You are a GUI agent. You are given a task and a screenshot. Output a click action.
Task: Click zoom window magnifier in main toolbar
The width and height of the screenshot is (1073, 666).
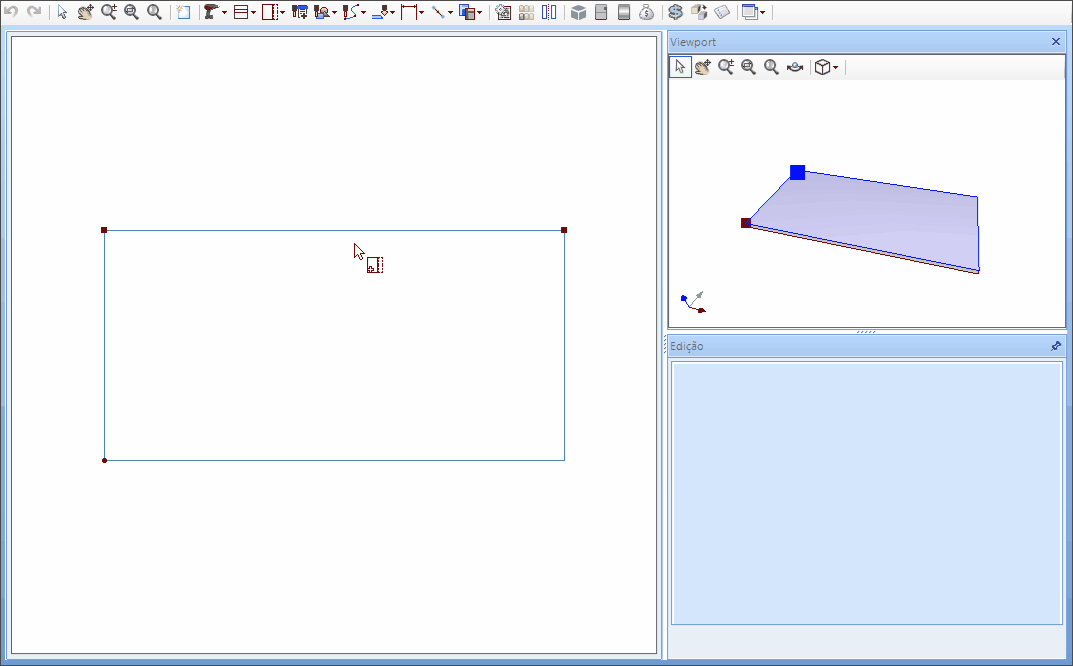[x=131, y=12]
